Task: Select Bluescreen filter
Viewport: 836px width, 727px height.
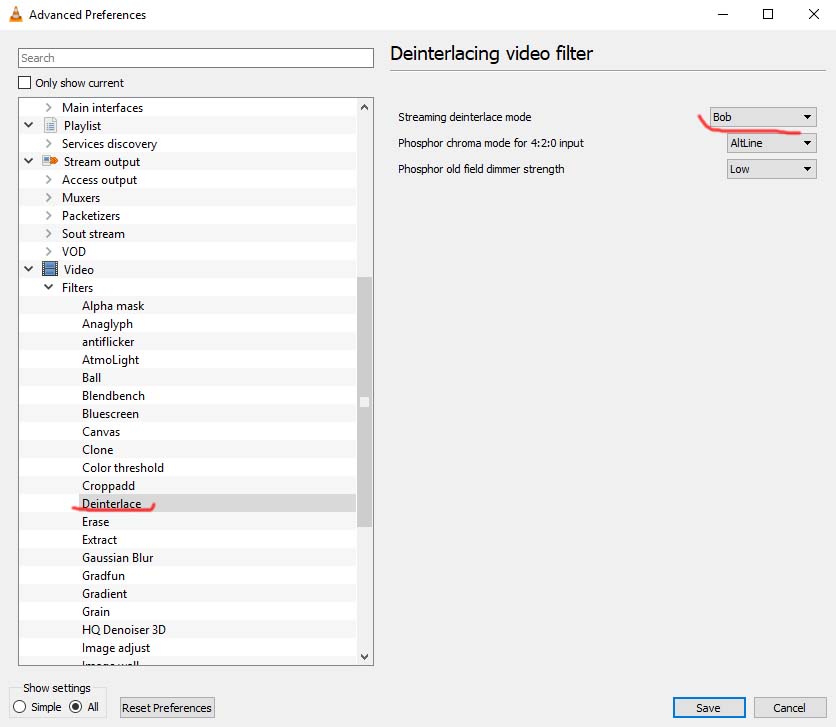Action: tap(110, 414)
